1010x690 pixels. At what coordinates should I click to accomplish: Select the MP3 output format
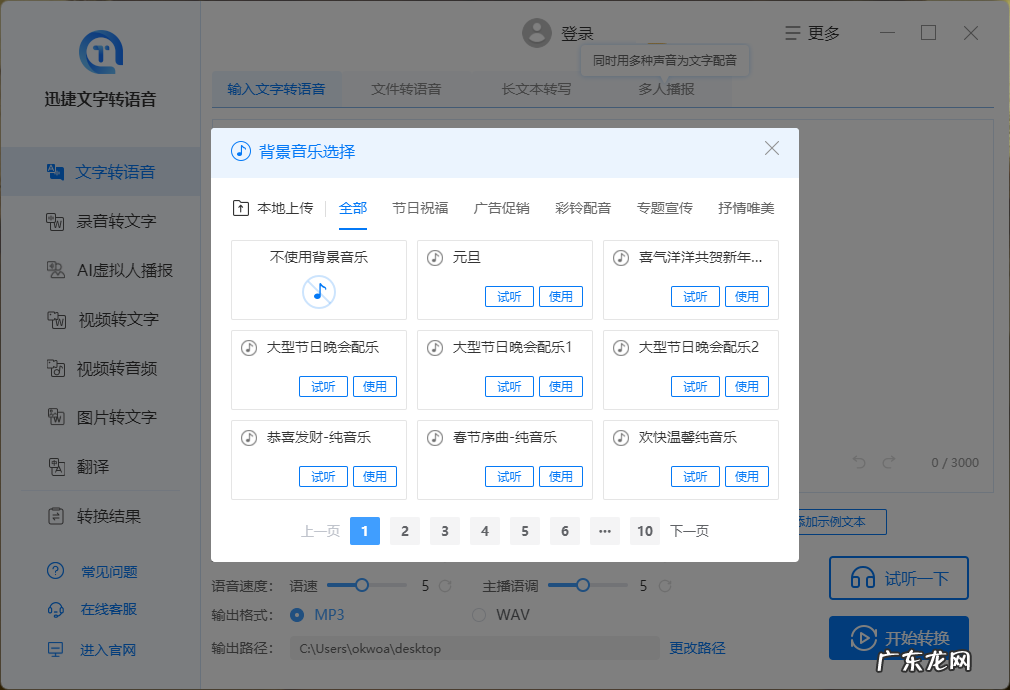(297, 614)
